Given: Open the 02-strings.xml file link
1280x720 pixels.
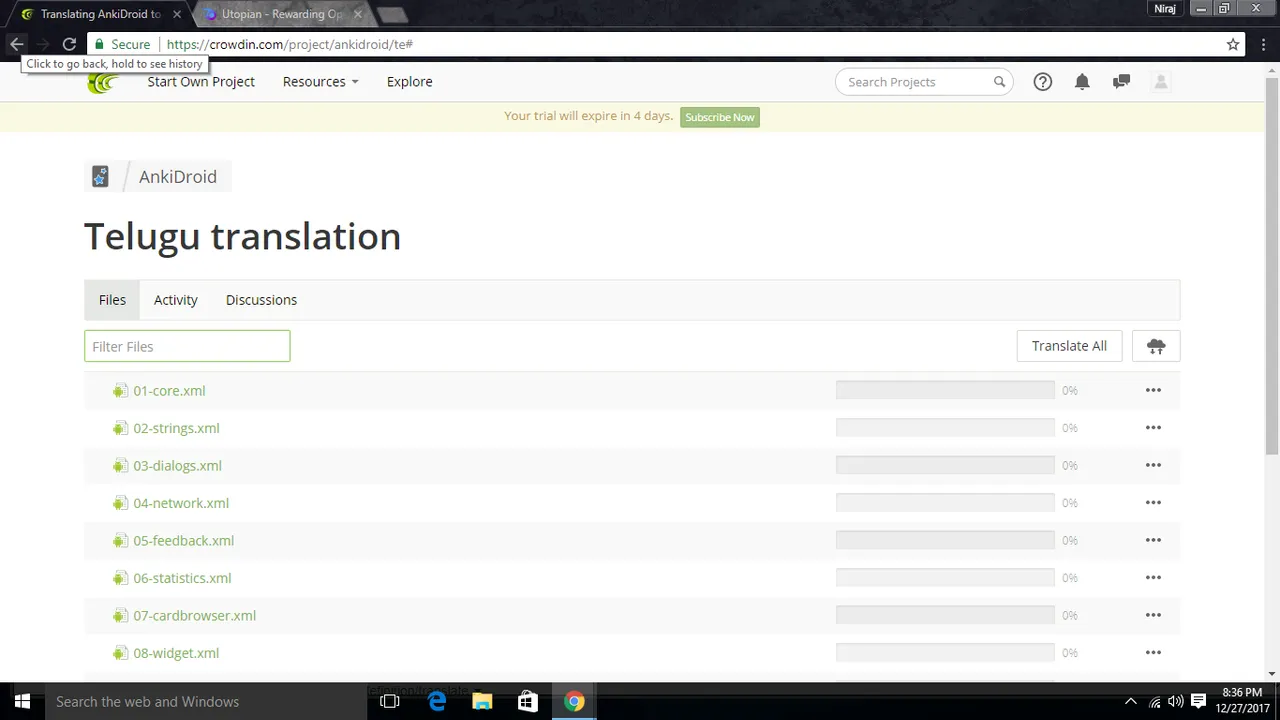Looking at the screenshot, I should click(176, 428).
